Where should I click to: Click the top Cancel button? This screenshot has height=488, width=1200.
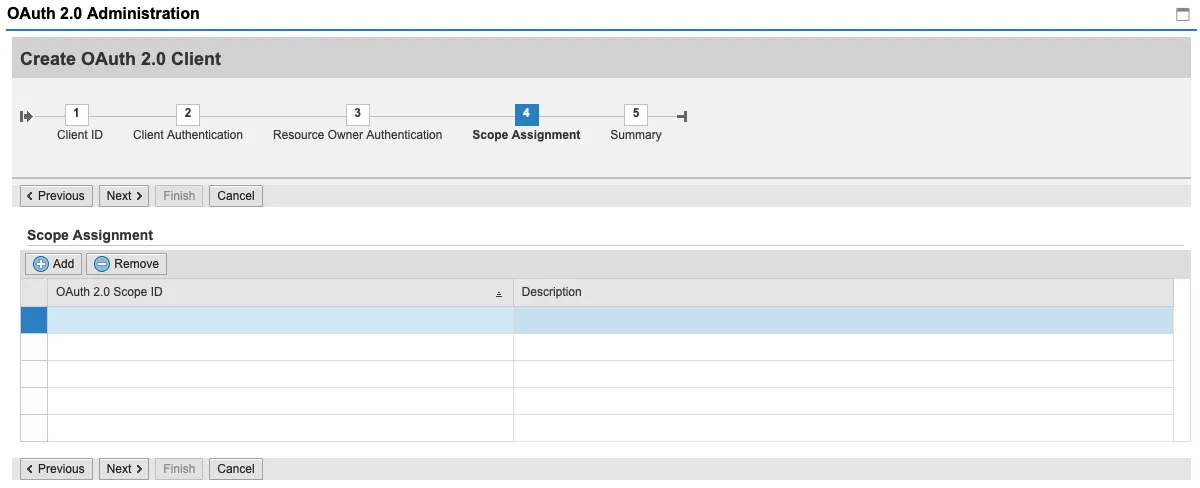coord(236,196)
